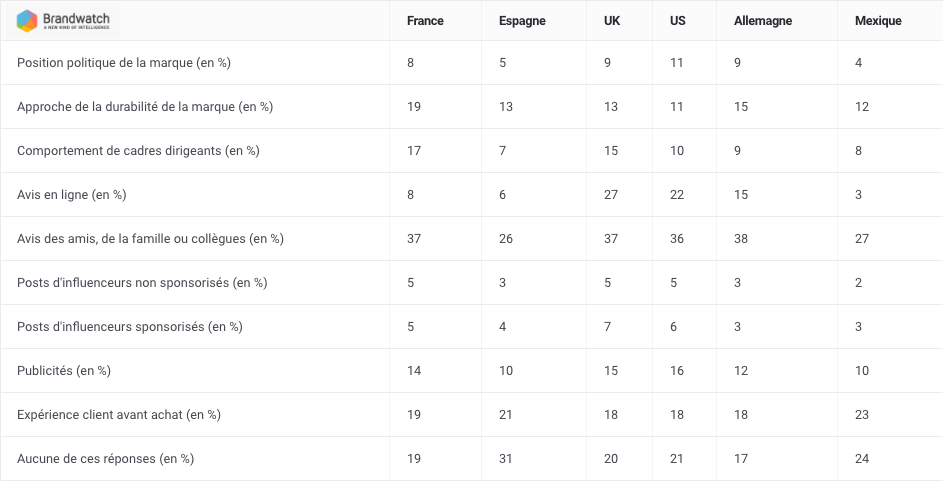Select the Avis en ligne row label
943x481 pixels.
click(x=72, y=195)
